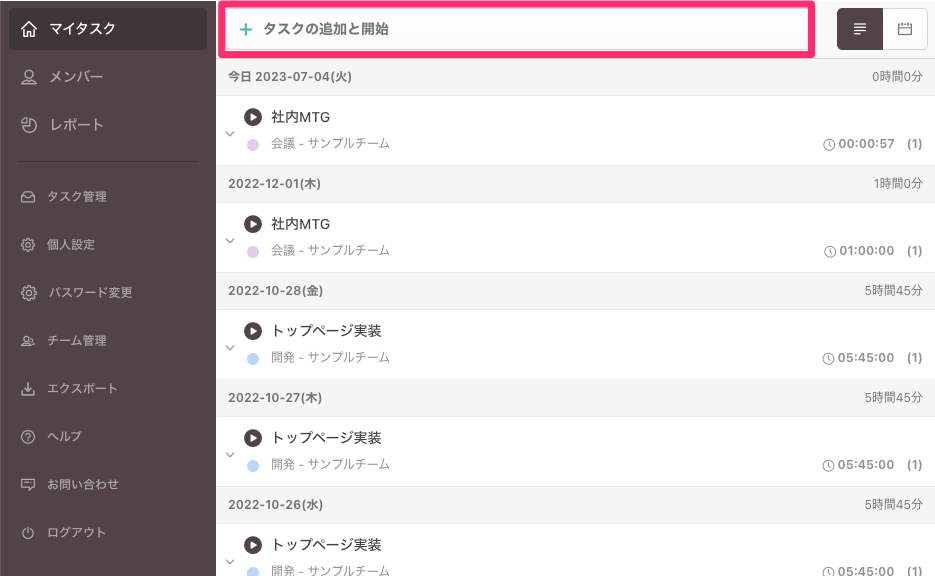Screen dimensions: 935x576
Task: Click the blue 開発 category dot on 2022-10-27
Action: 253,465
